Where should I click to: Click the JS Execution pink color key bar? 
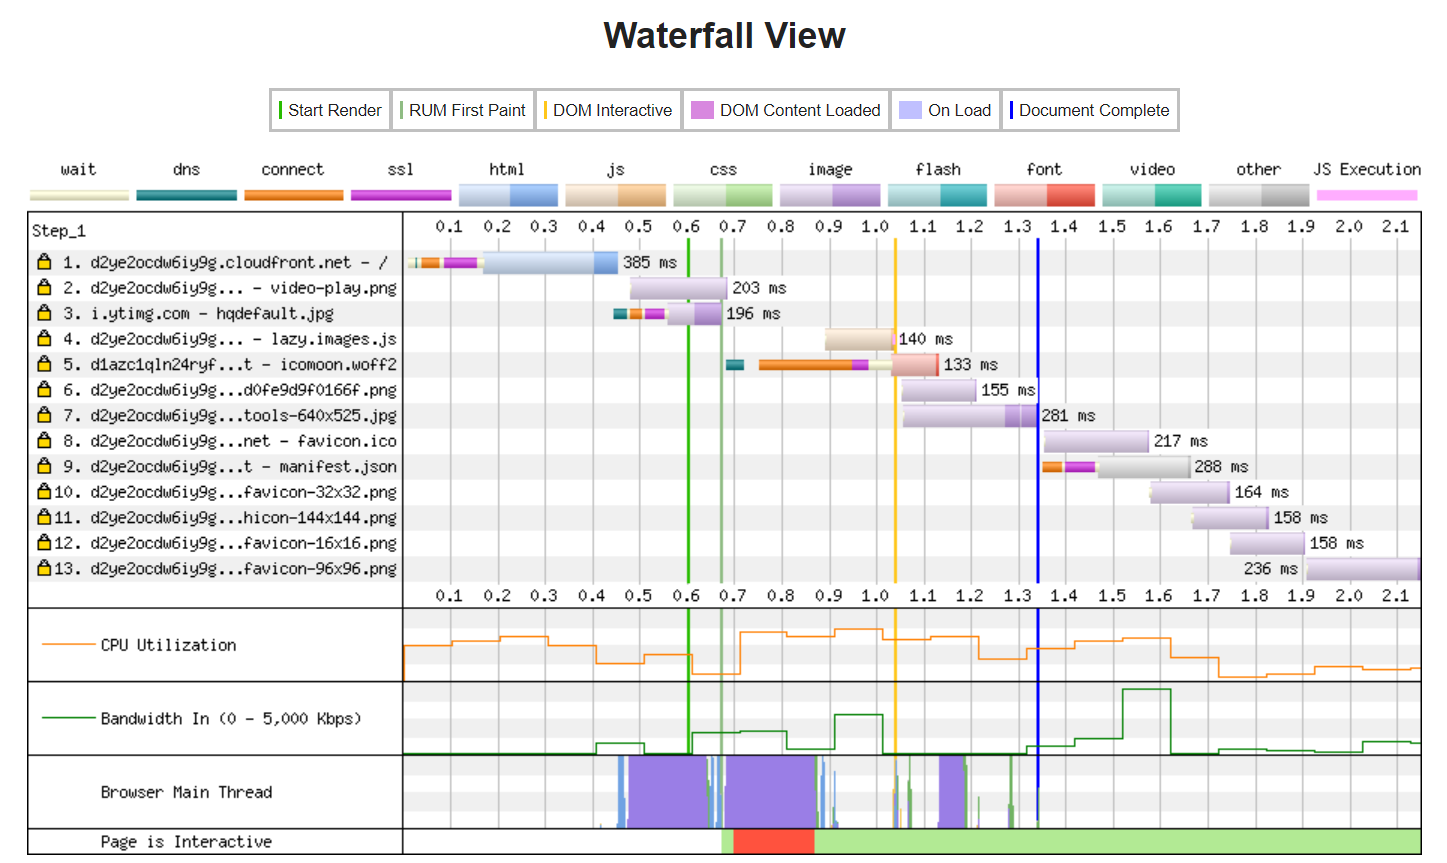tap(1367, 195)
